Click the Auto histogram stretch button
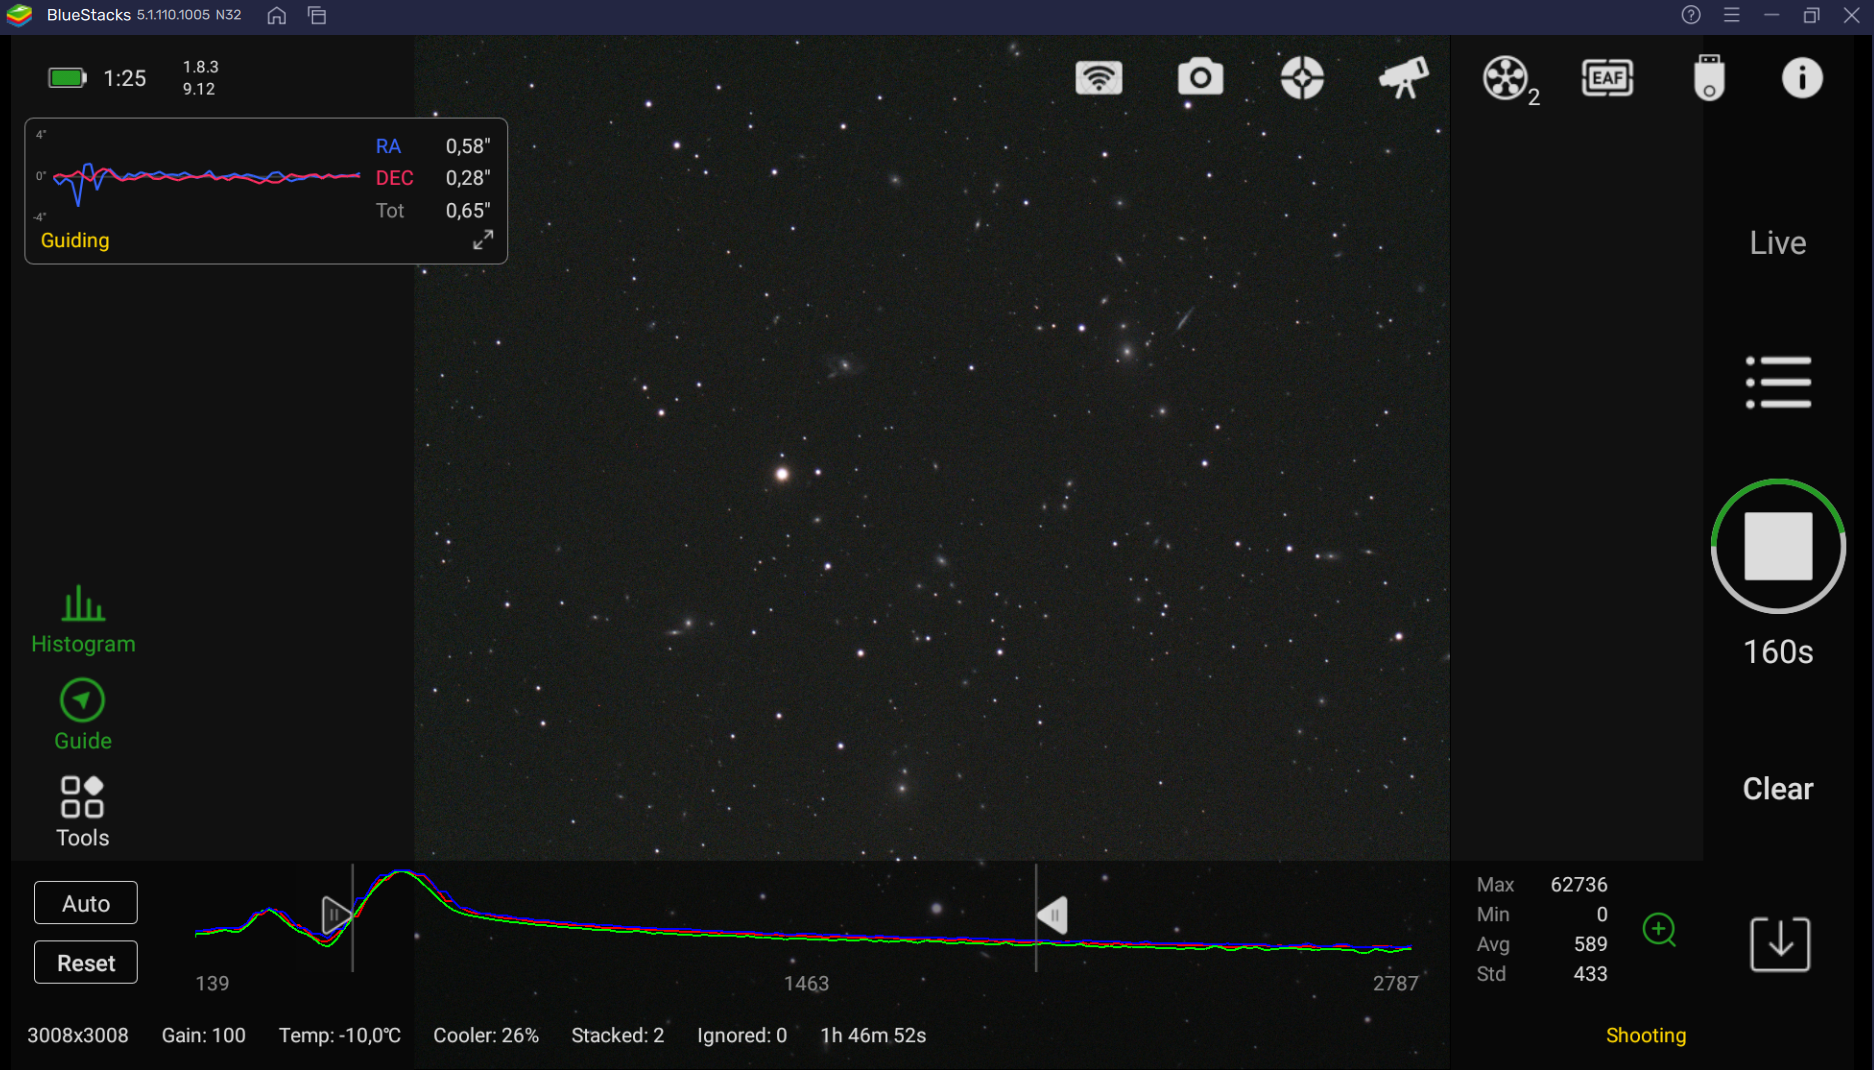This screenshot has width=1874, height=1070. [86, 903]
